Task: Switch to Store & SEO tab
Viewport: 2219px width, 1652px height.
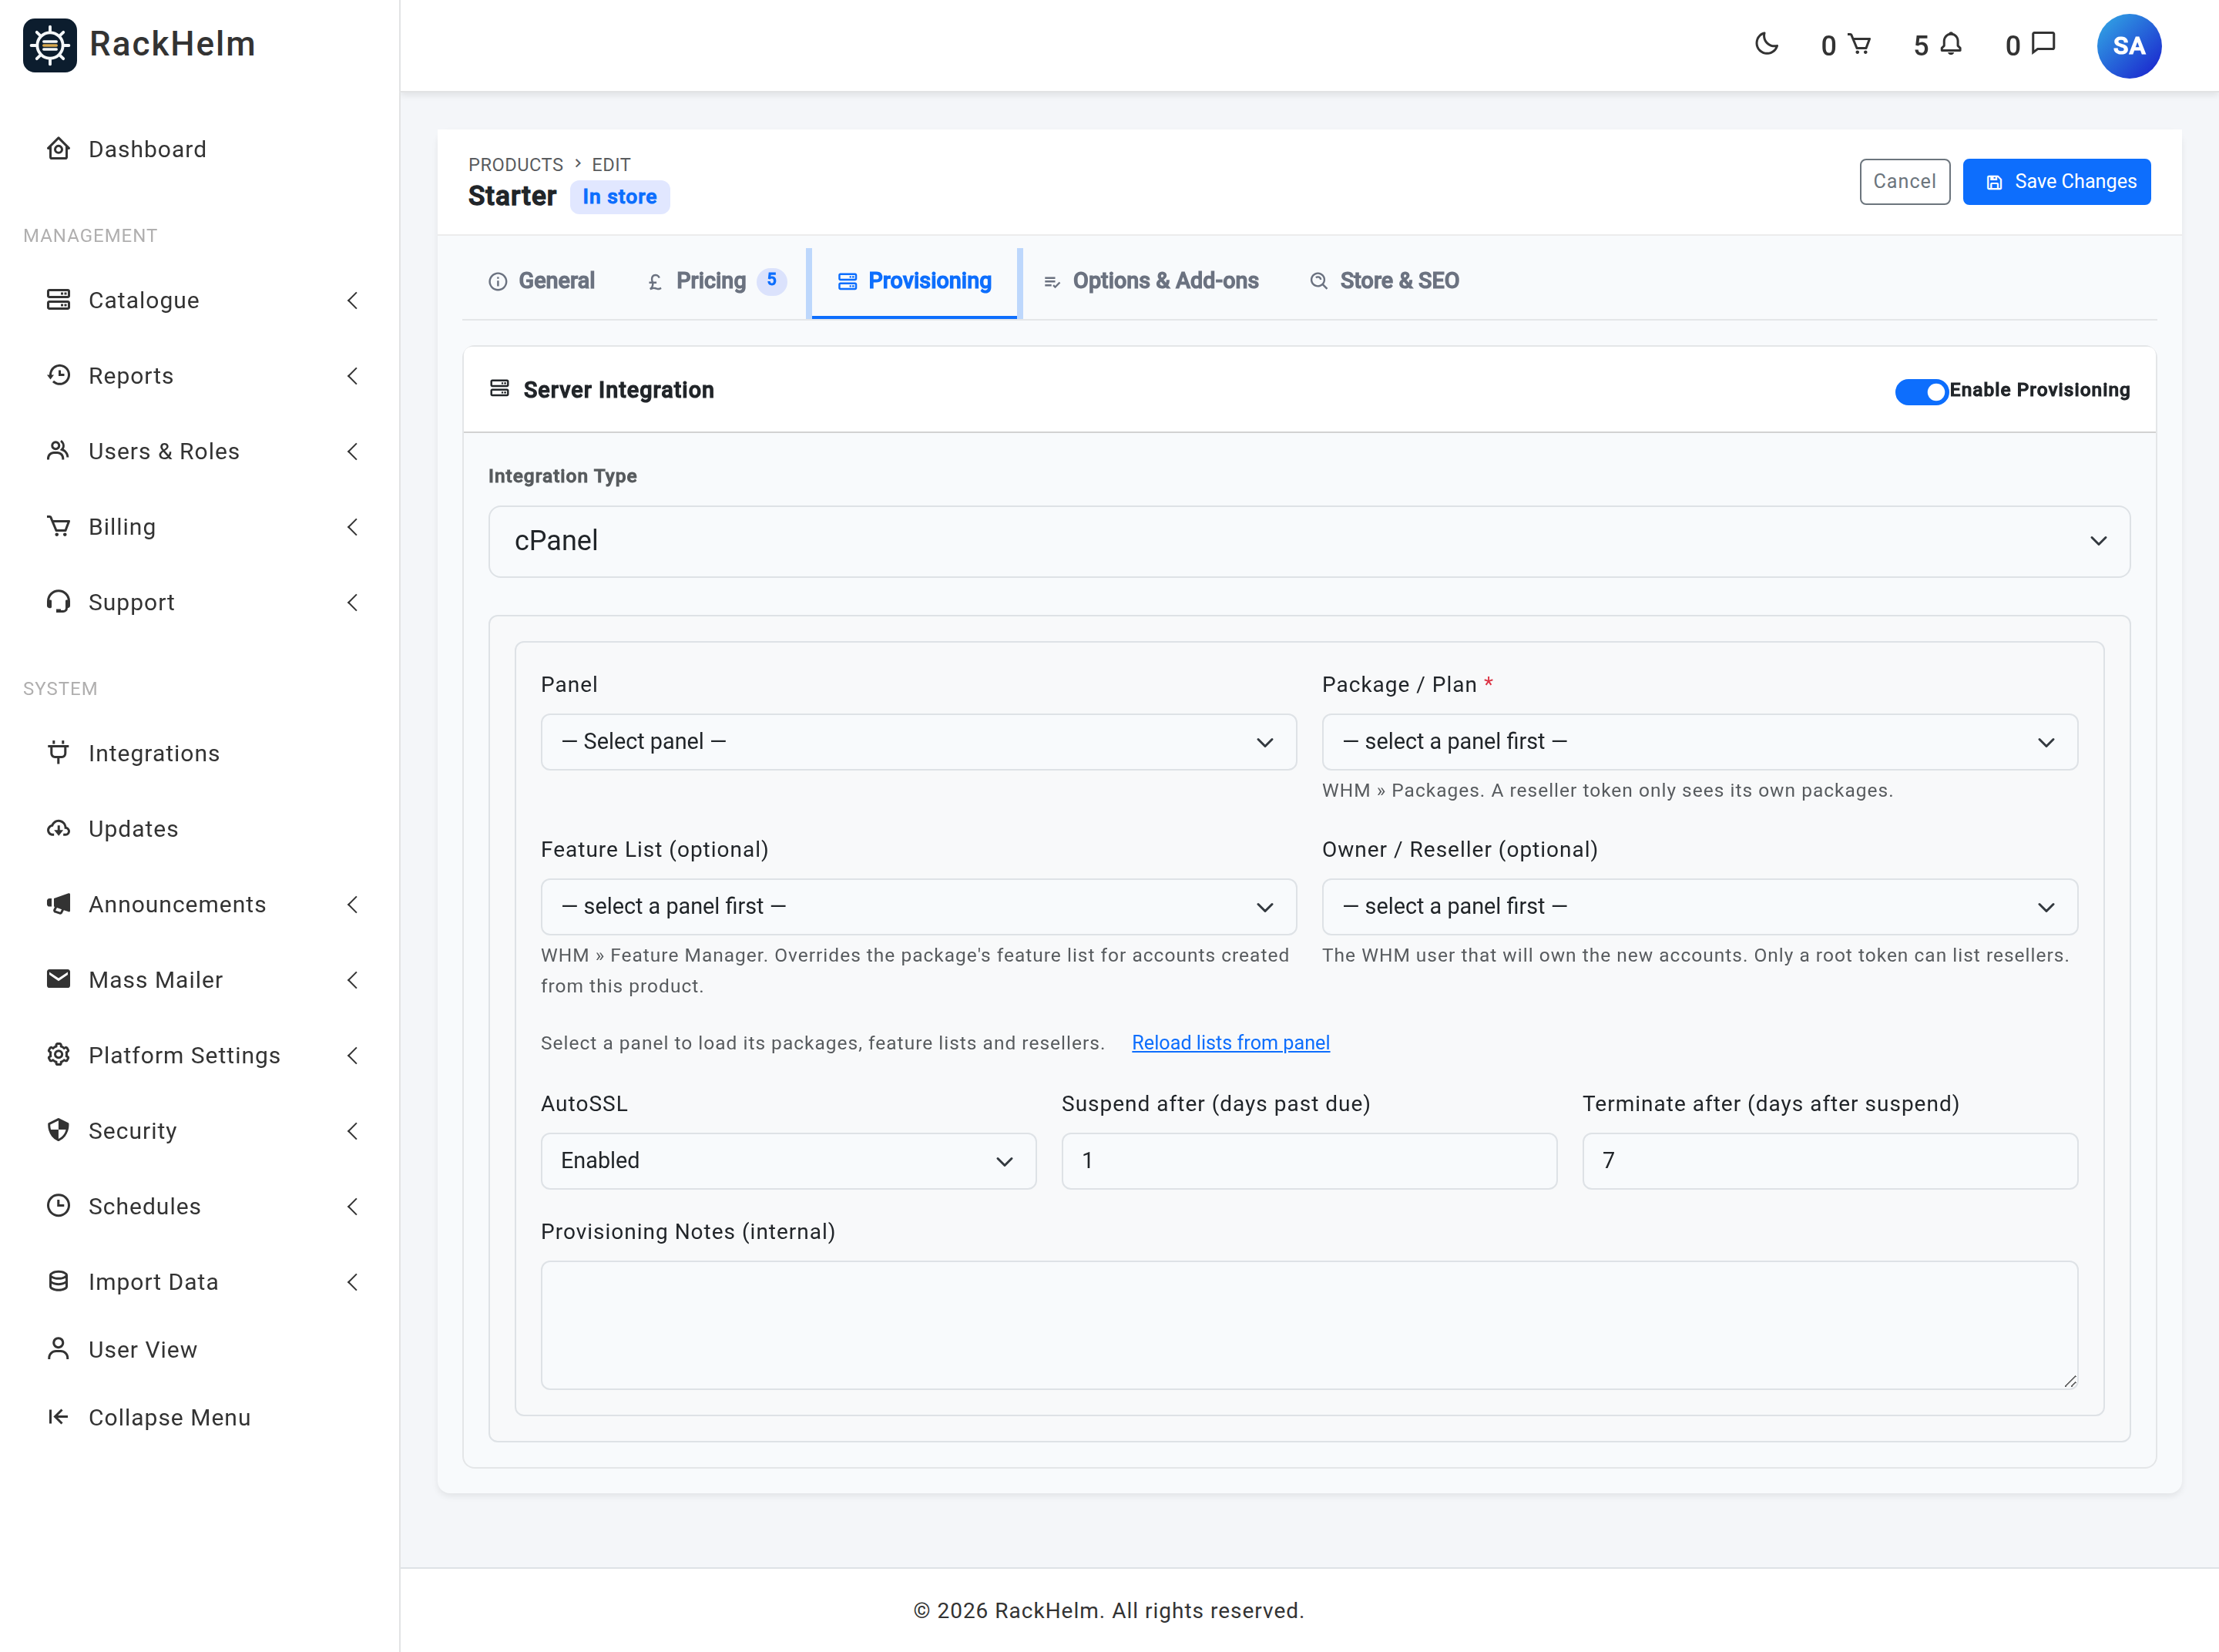Action: (x=1385, y=281)
